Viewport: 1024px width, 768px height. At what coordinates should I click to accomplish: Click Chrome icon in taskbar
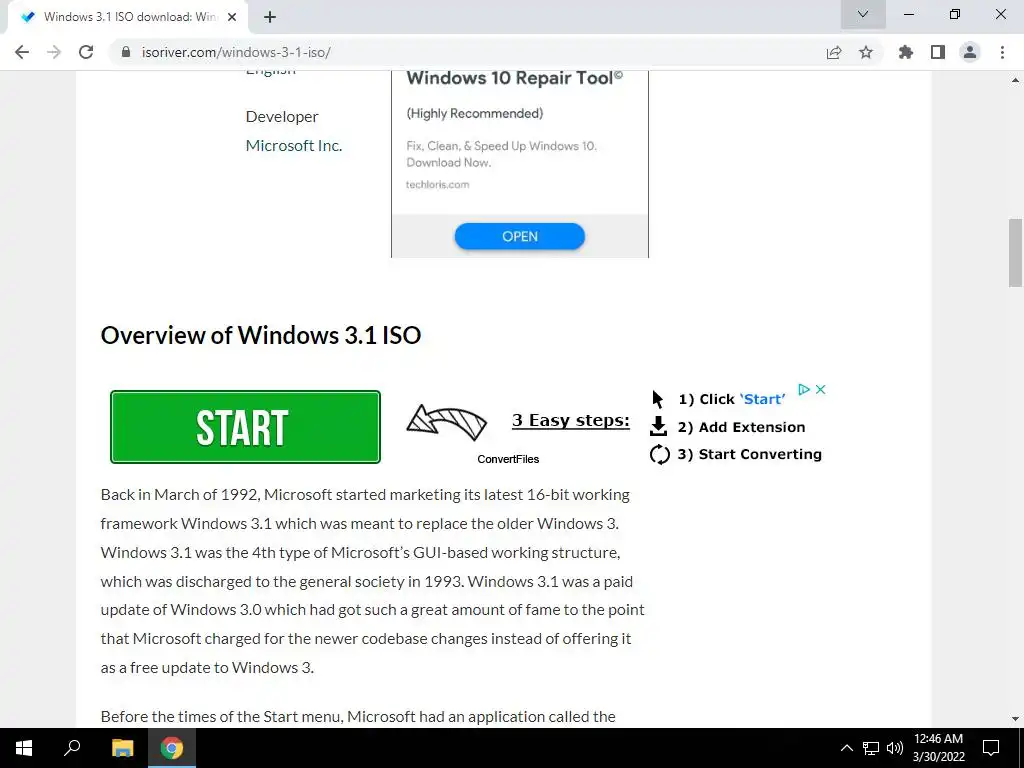click(172, 748)
